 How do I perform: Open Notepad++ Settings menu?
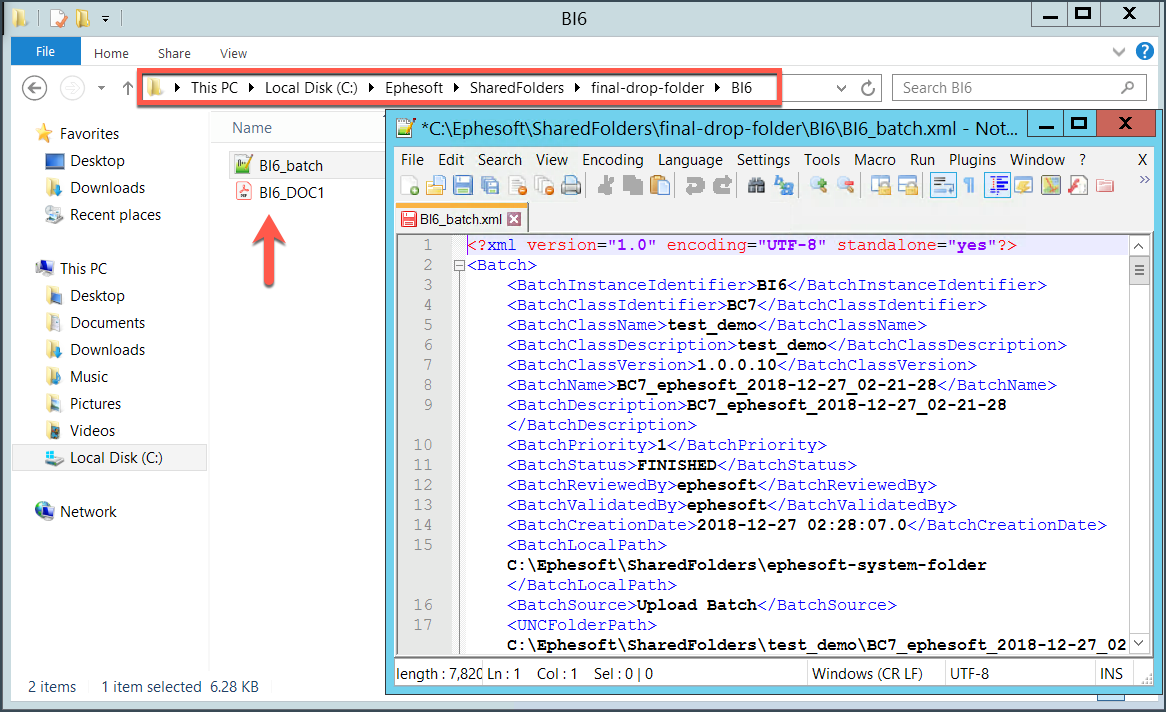(x=763, y=160)
